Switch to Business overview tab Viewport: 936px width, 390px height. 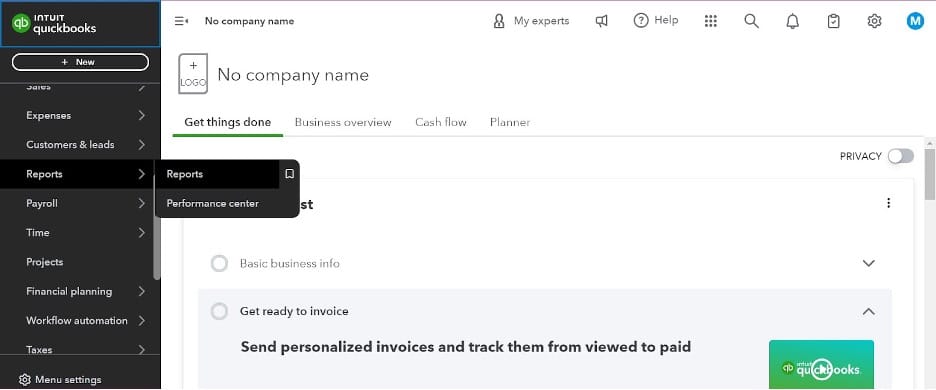point(343,122)
